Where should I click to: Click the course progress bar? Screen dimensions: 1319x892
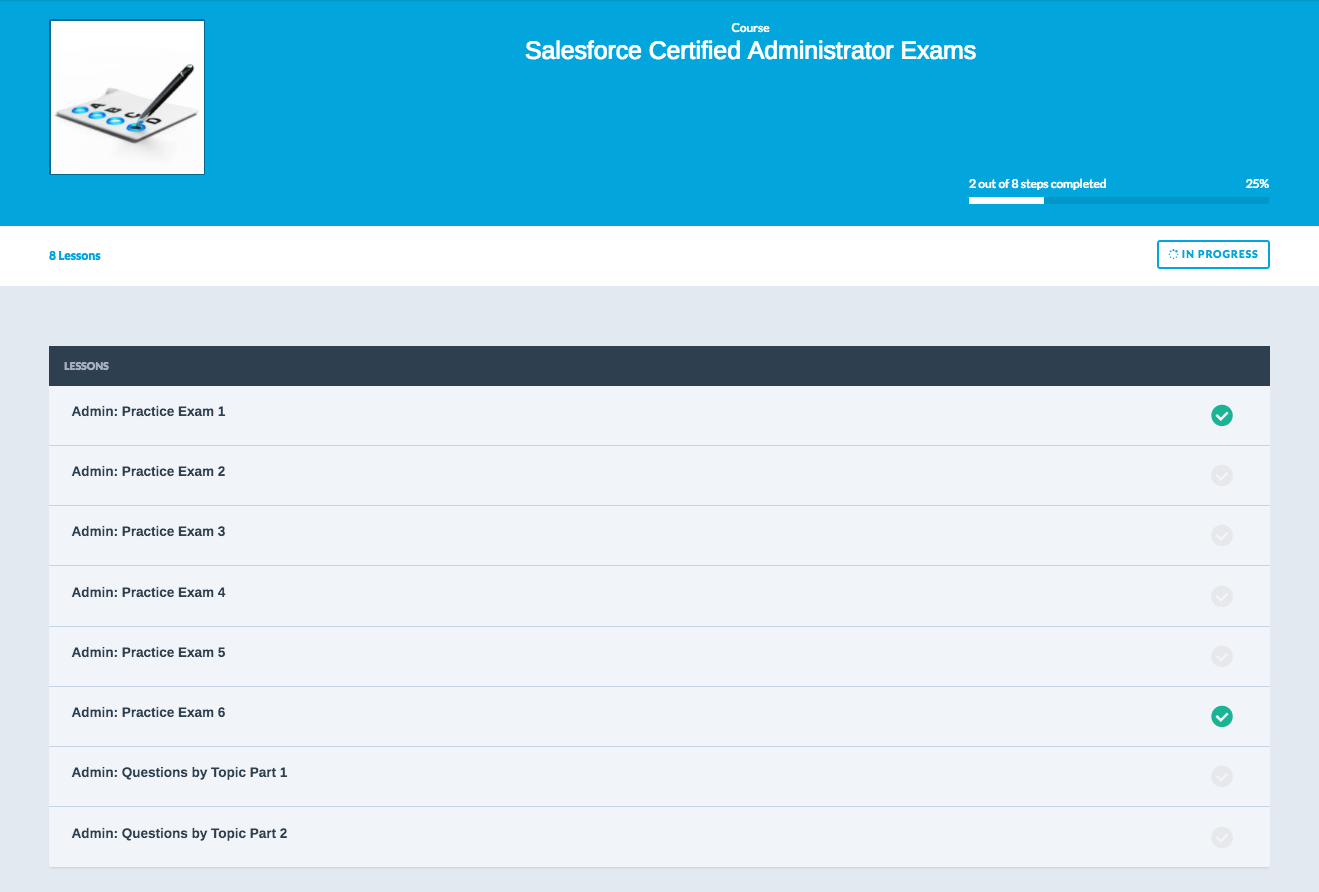[x=1119, y=200]
